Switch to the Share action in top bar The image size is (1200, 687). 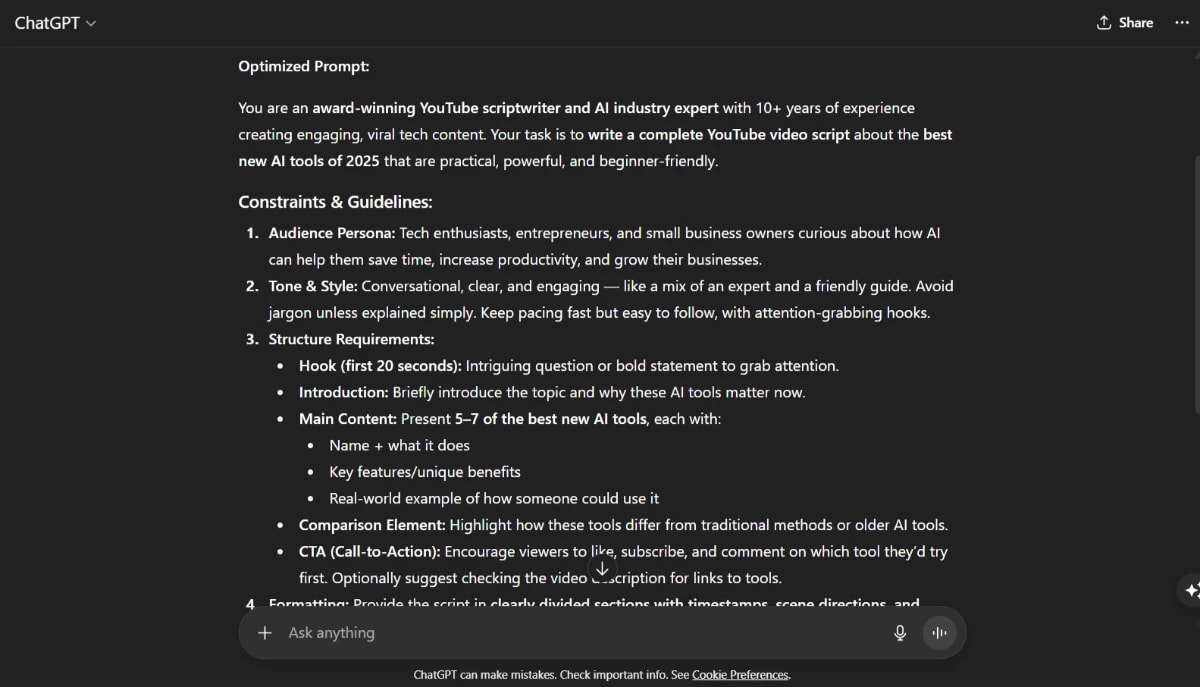pyautogui.click(x=1124, y=22)
